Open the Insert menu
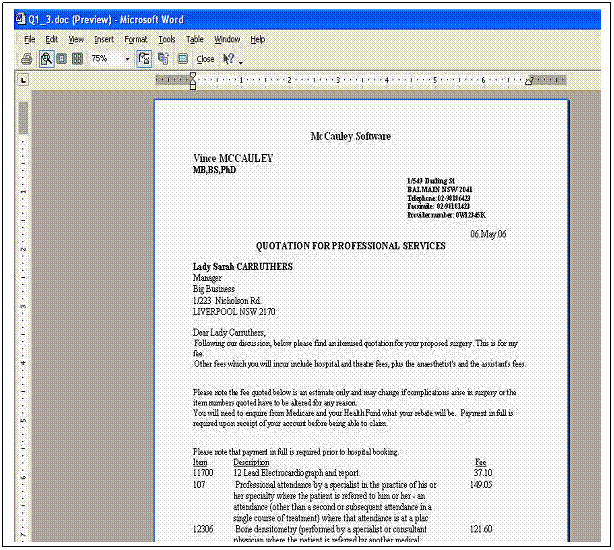The image size is (614, 550). tap(104, 40)
